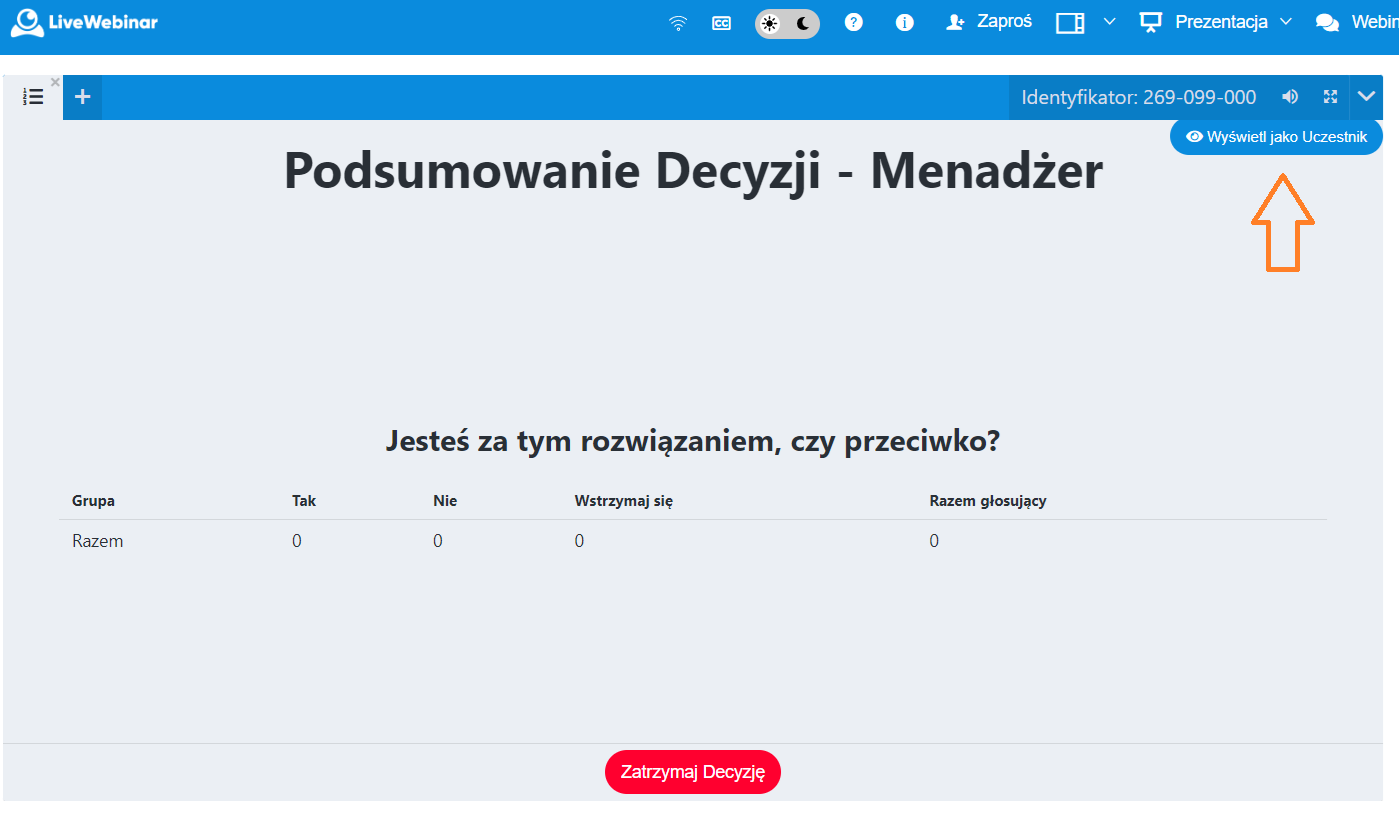
Task: Click Wyświetl jako Uczestnik view toggle
Action: click(1276, 137)
